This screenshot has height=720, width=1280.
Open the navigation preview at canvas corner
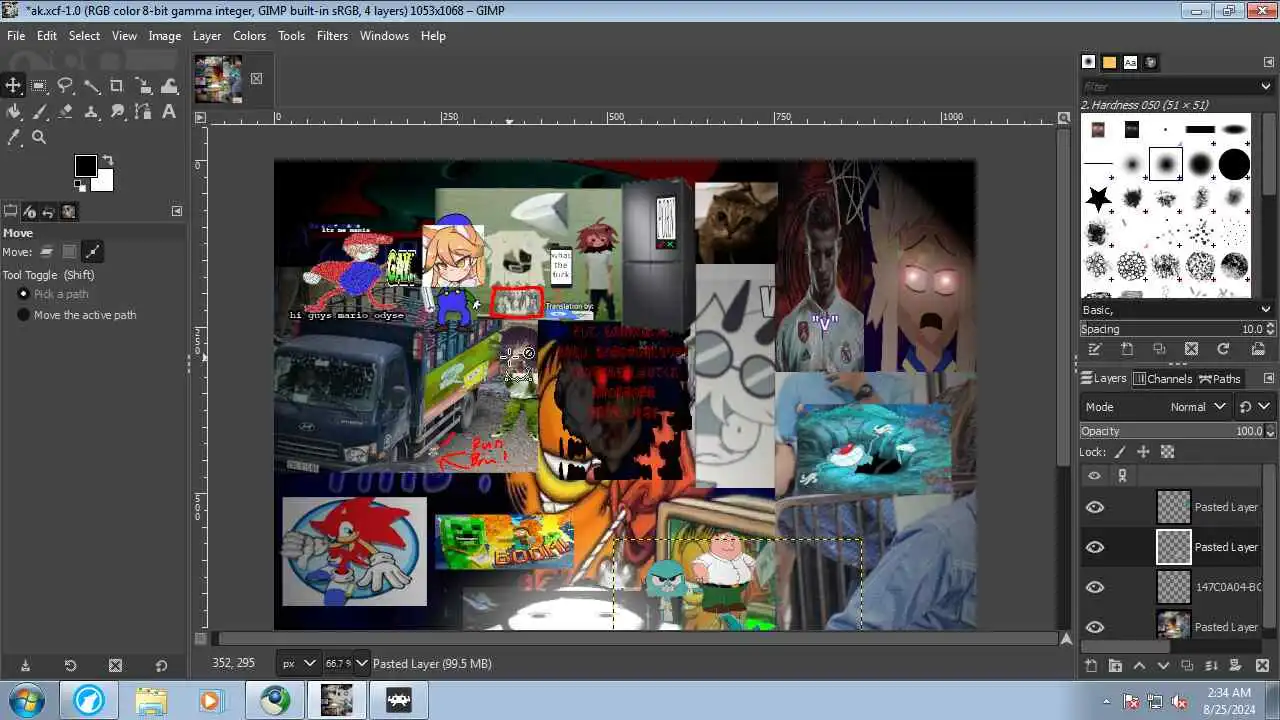click(1065, 638)
